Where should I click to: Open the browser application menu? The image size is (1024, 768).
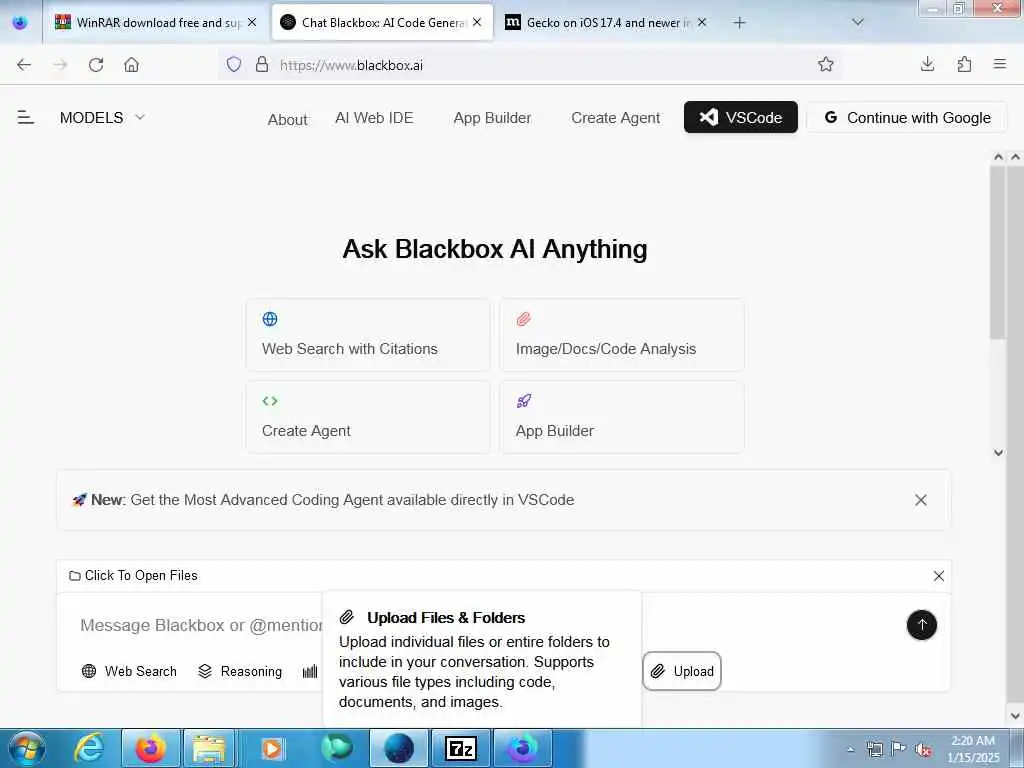point(999,64)
